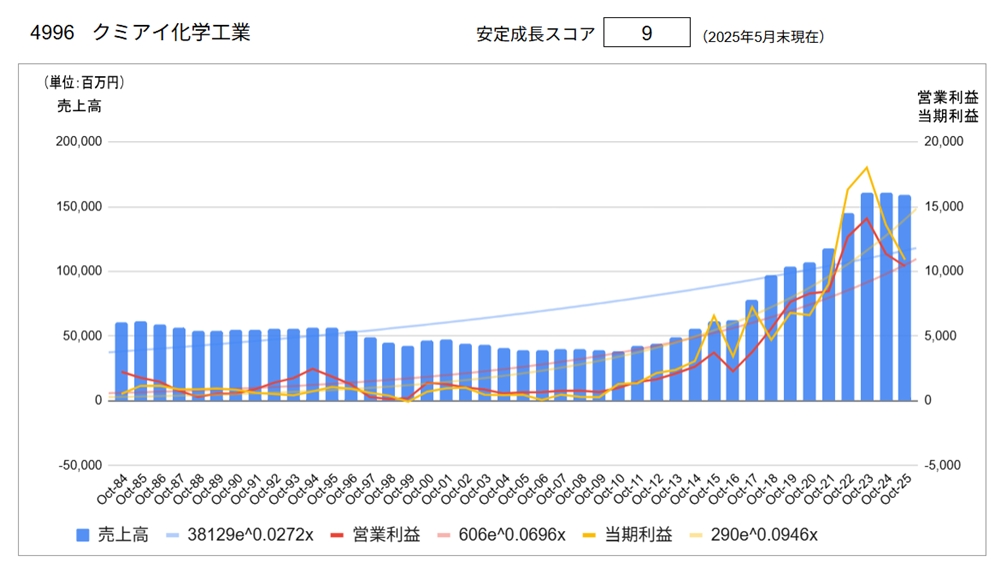Click right axis value -5,000
The image size is (1000, 573).
(943, 466)
